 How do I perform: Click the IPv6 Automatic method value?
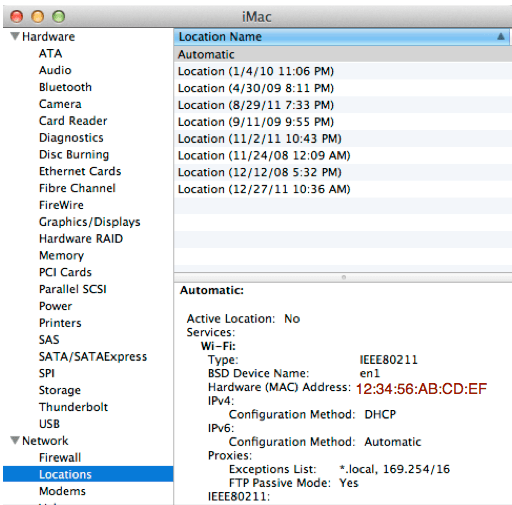click(x=393, y=442)
